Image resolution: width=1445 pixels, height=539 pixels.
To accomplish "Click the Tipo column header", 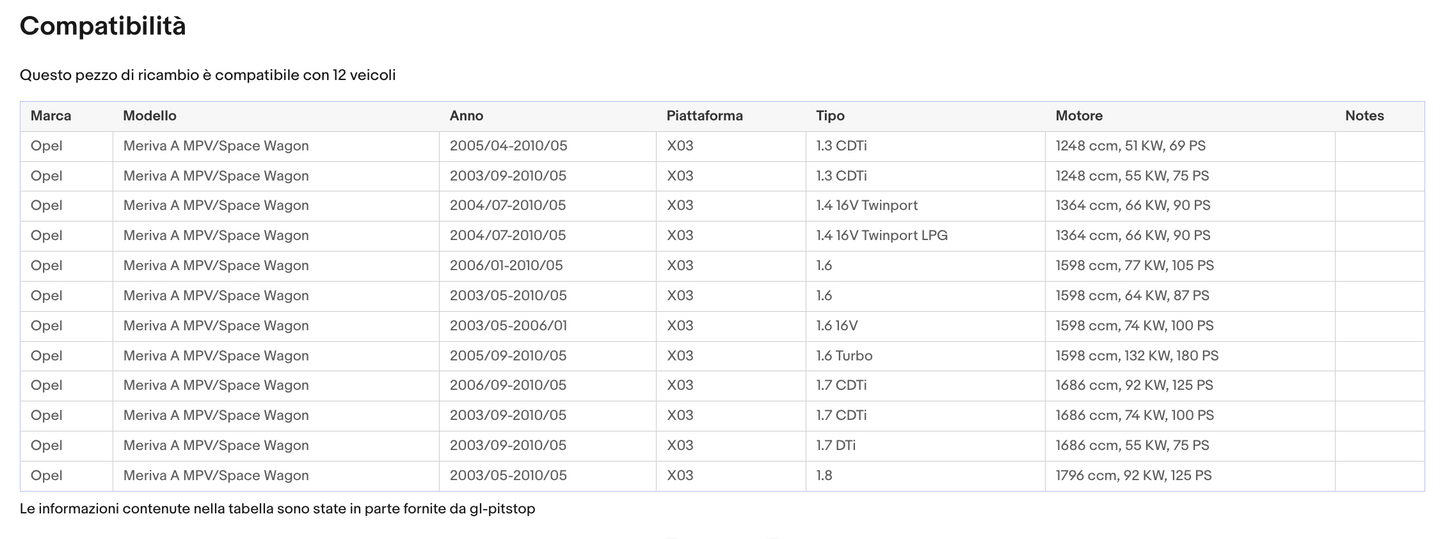I will click(830, 116).
